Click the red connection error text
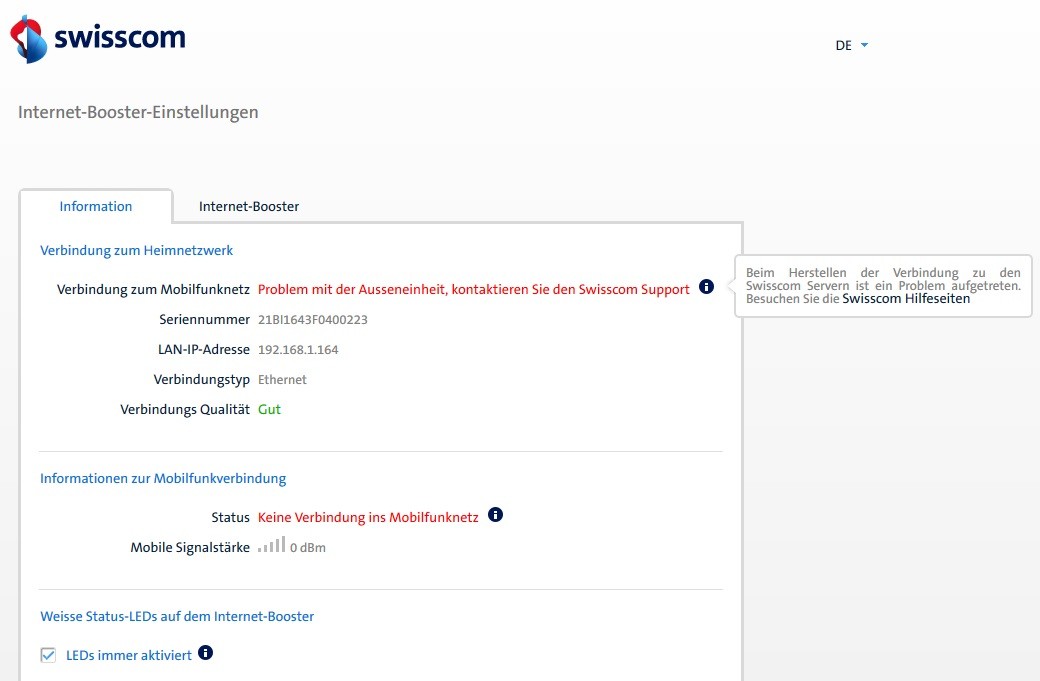Viewport: 1040px width, 681px height. pyautogui.click(x=473, y=288)
